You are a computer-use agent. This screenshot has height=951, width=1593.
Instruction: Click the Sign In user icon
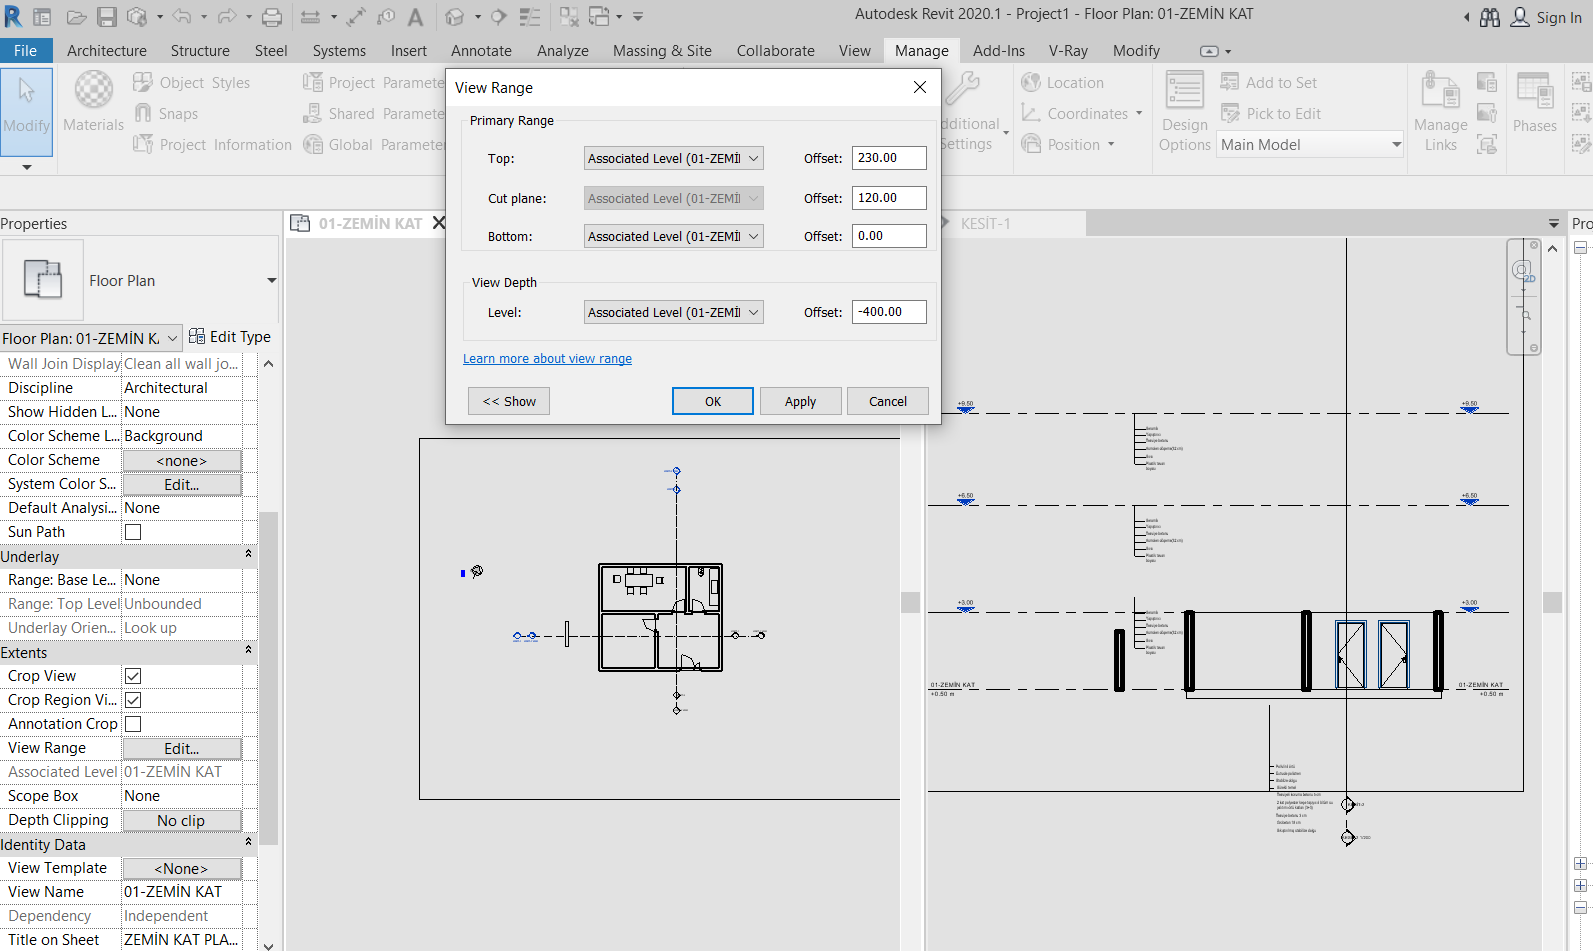click(1520, 17)
